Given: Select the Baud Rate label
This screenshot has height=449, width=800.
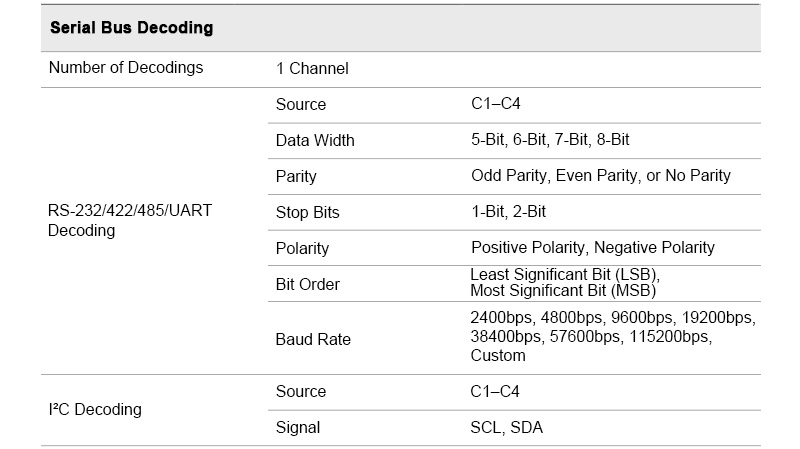Looking at the screenshot, I should point(313,339).
